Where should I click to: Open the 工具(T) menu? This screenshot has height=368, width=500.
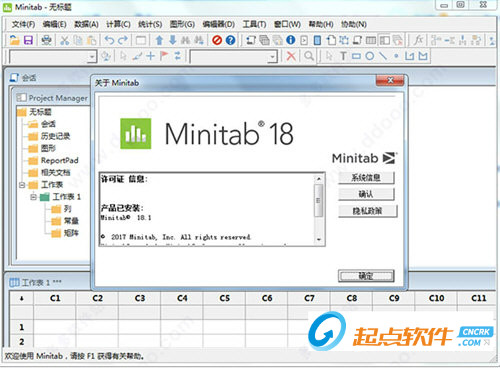tap(254, 24)
